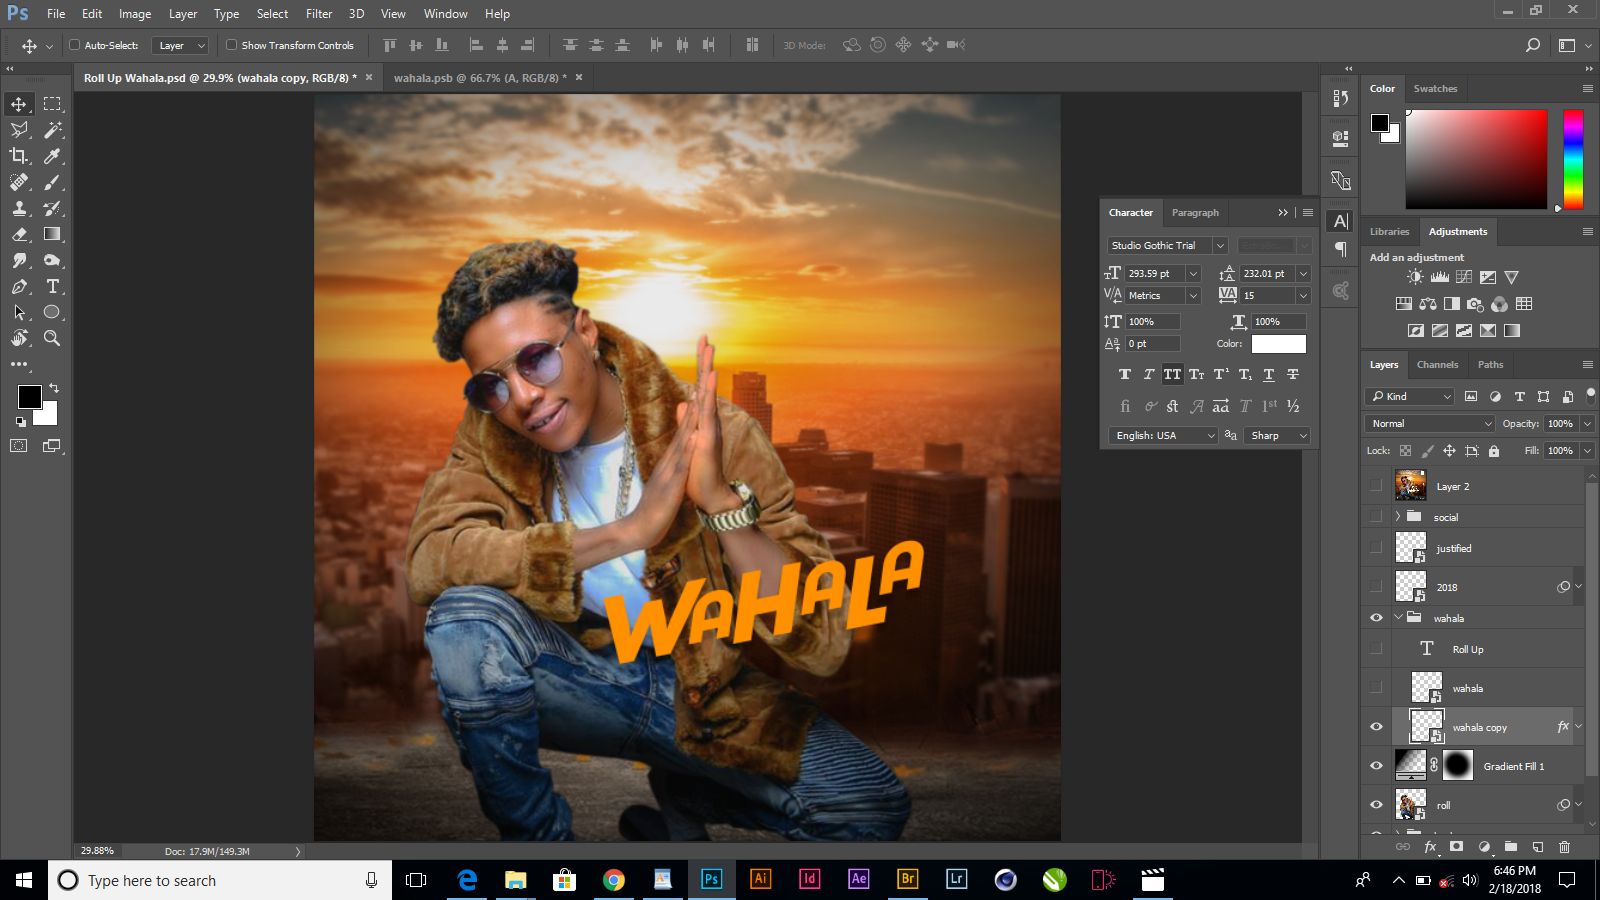Enable Show Transform Controls checkbox

(x=231, y=45)
